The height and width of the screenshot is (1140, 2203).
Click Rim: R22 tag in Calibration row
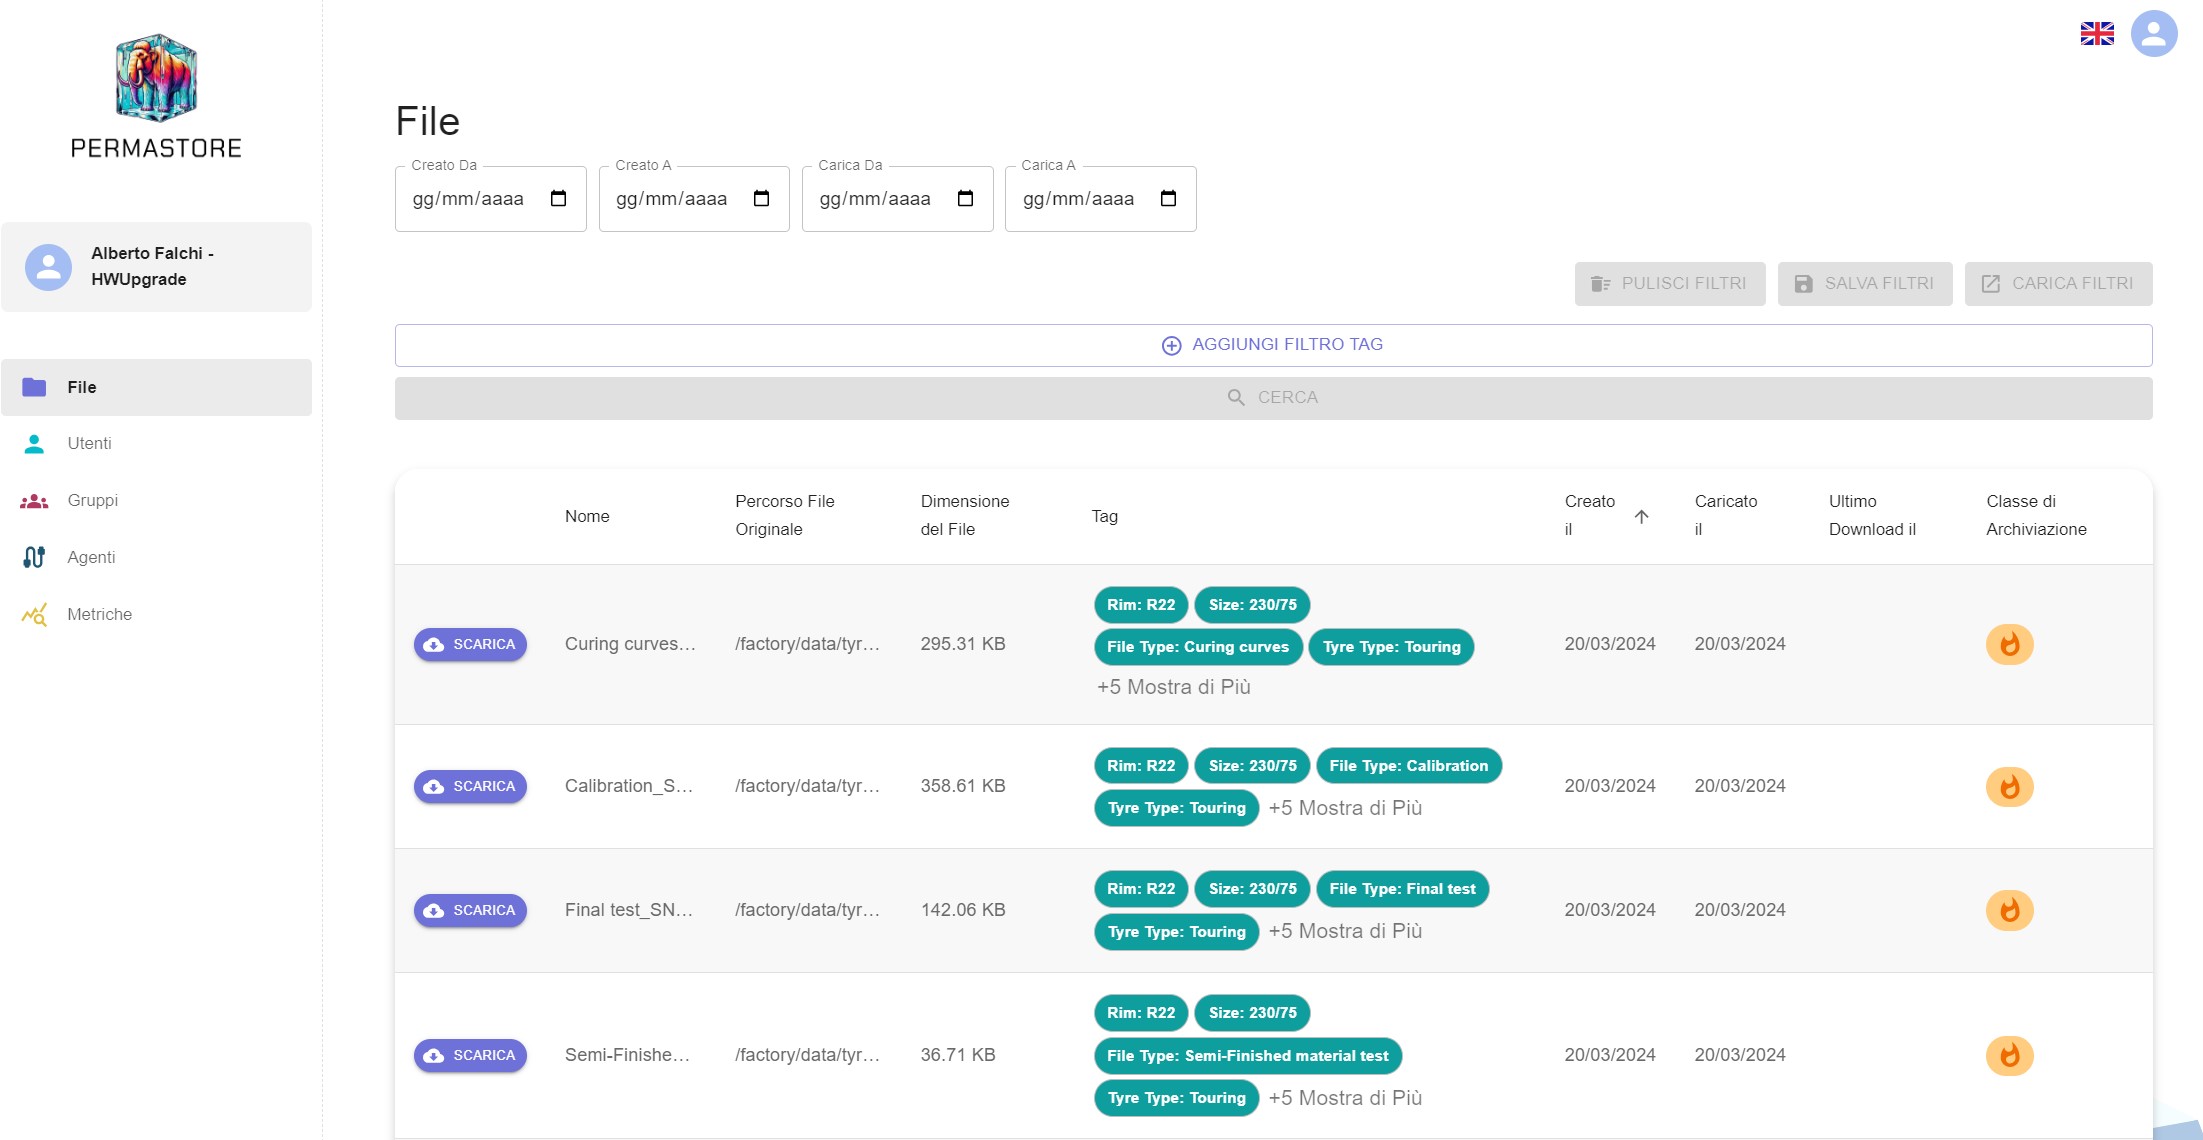point(1141,766)
